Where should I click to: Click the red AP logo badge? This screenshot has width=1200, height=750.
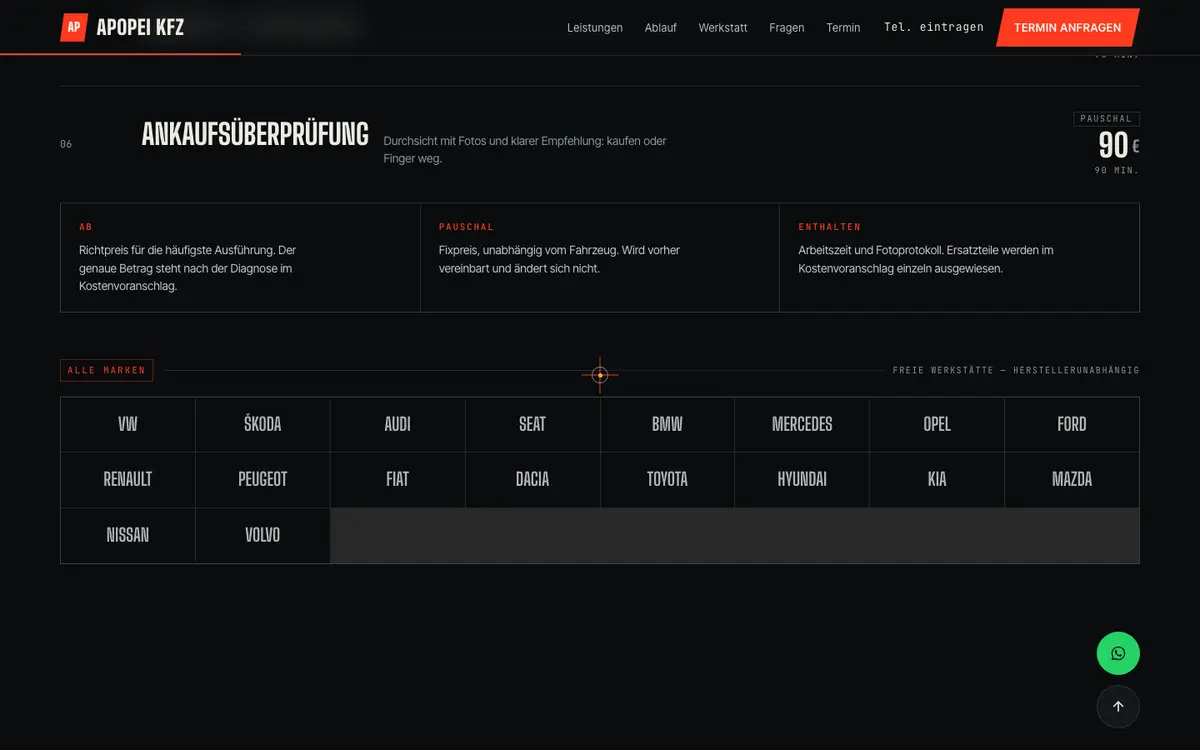[x=74, y=27]
